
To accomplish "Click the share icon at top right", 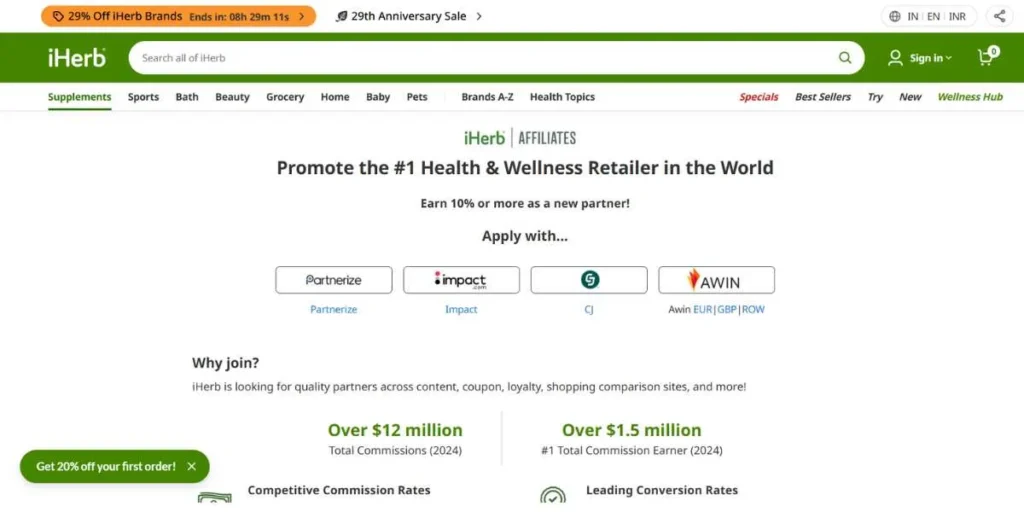I will click(1000, 16).
